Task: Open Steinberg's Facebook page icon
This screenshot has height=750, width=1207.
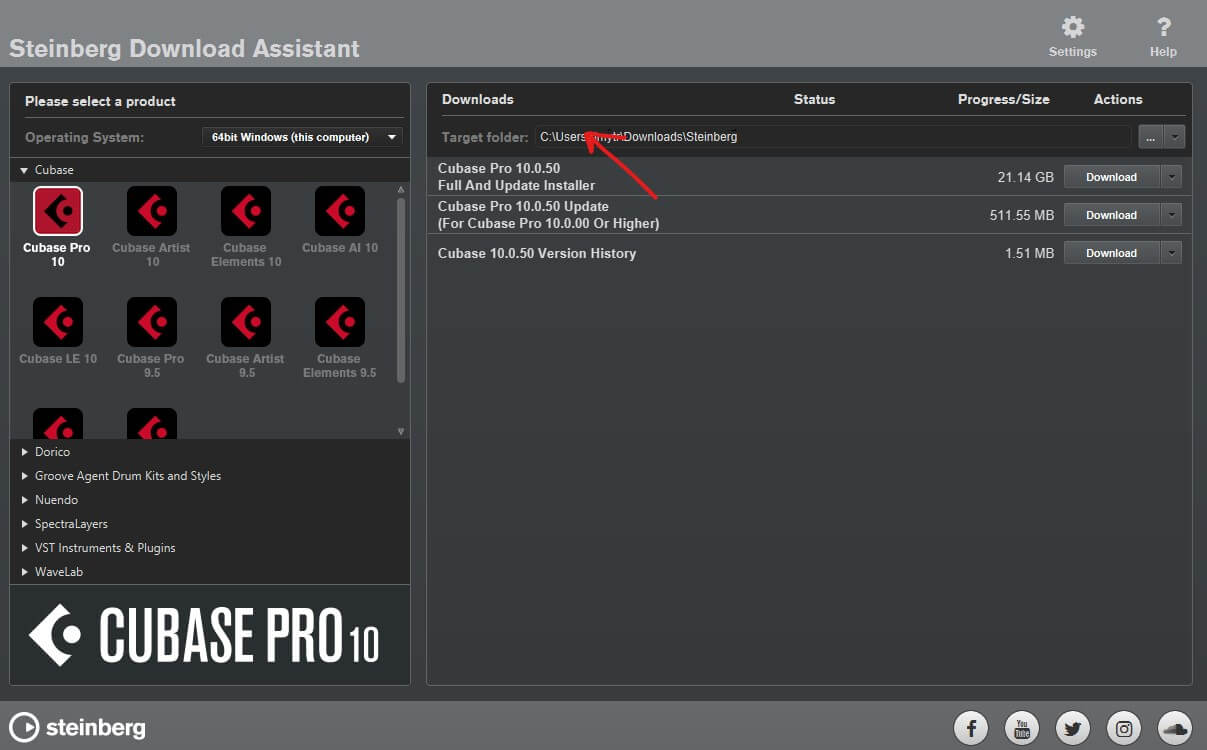Action: pyautogui.click(x=971, y=727)
